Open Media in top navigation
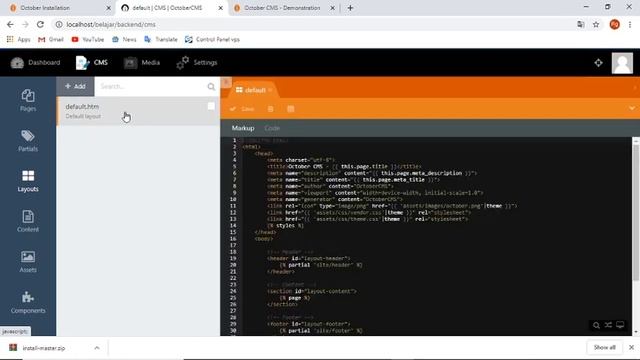This screenshot has height=360, width=640. coord(142,62)
